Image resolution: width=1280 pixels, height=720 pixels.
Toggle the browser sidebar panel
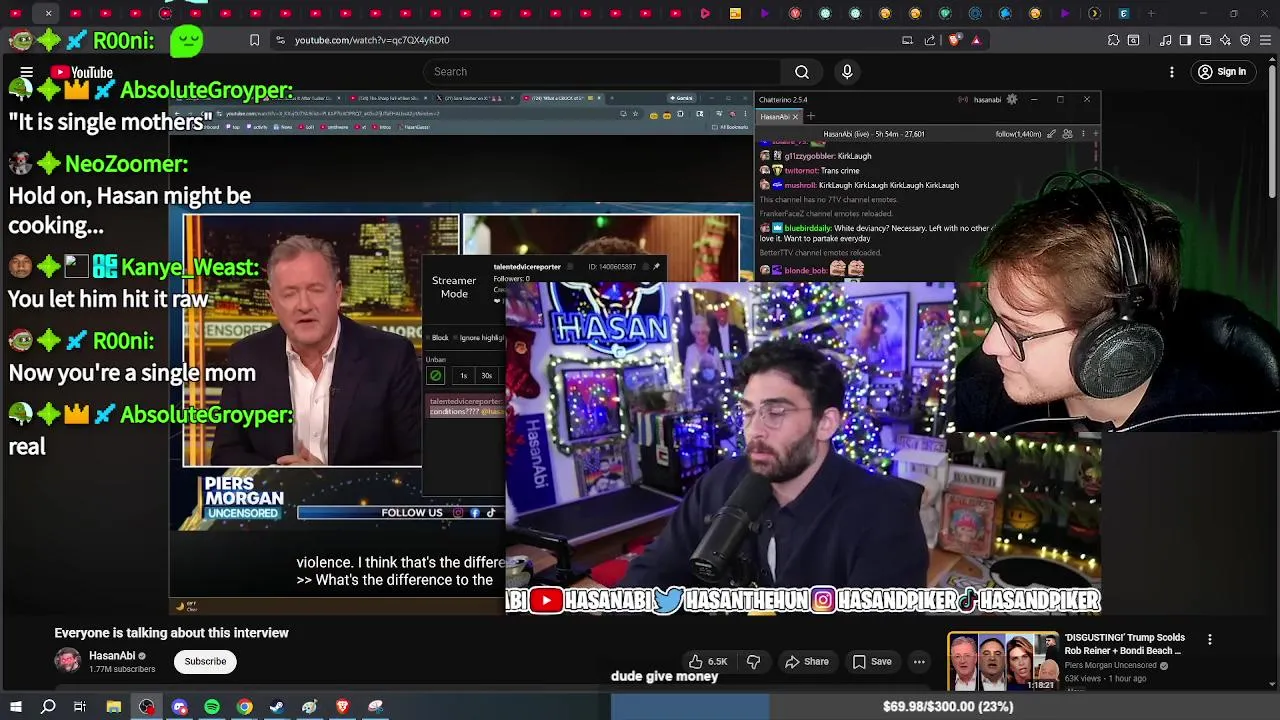tap(1185, 40)
